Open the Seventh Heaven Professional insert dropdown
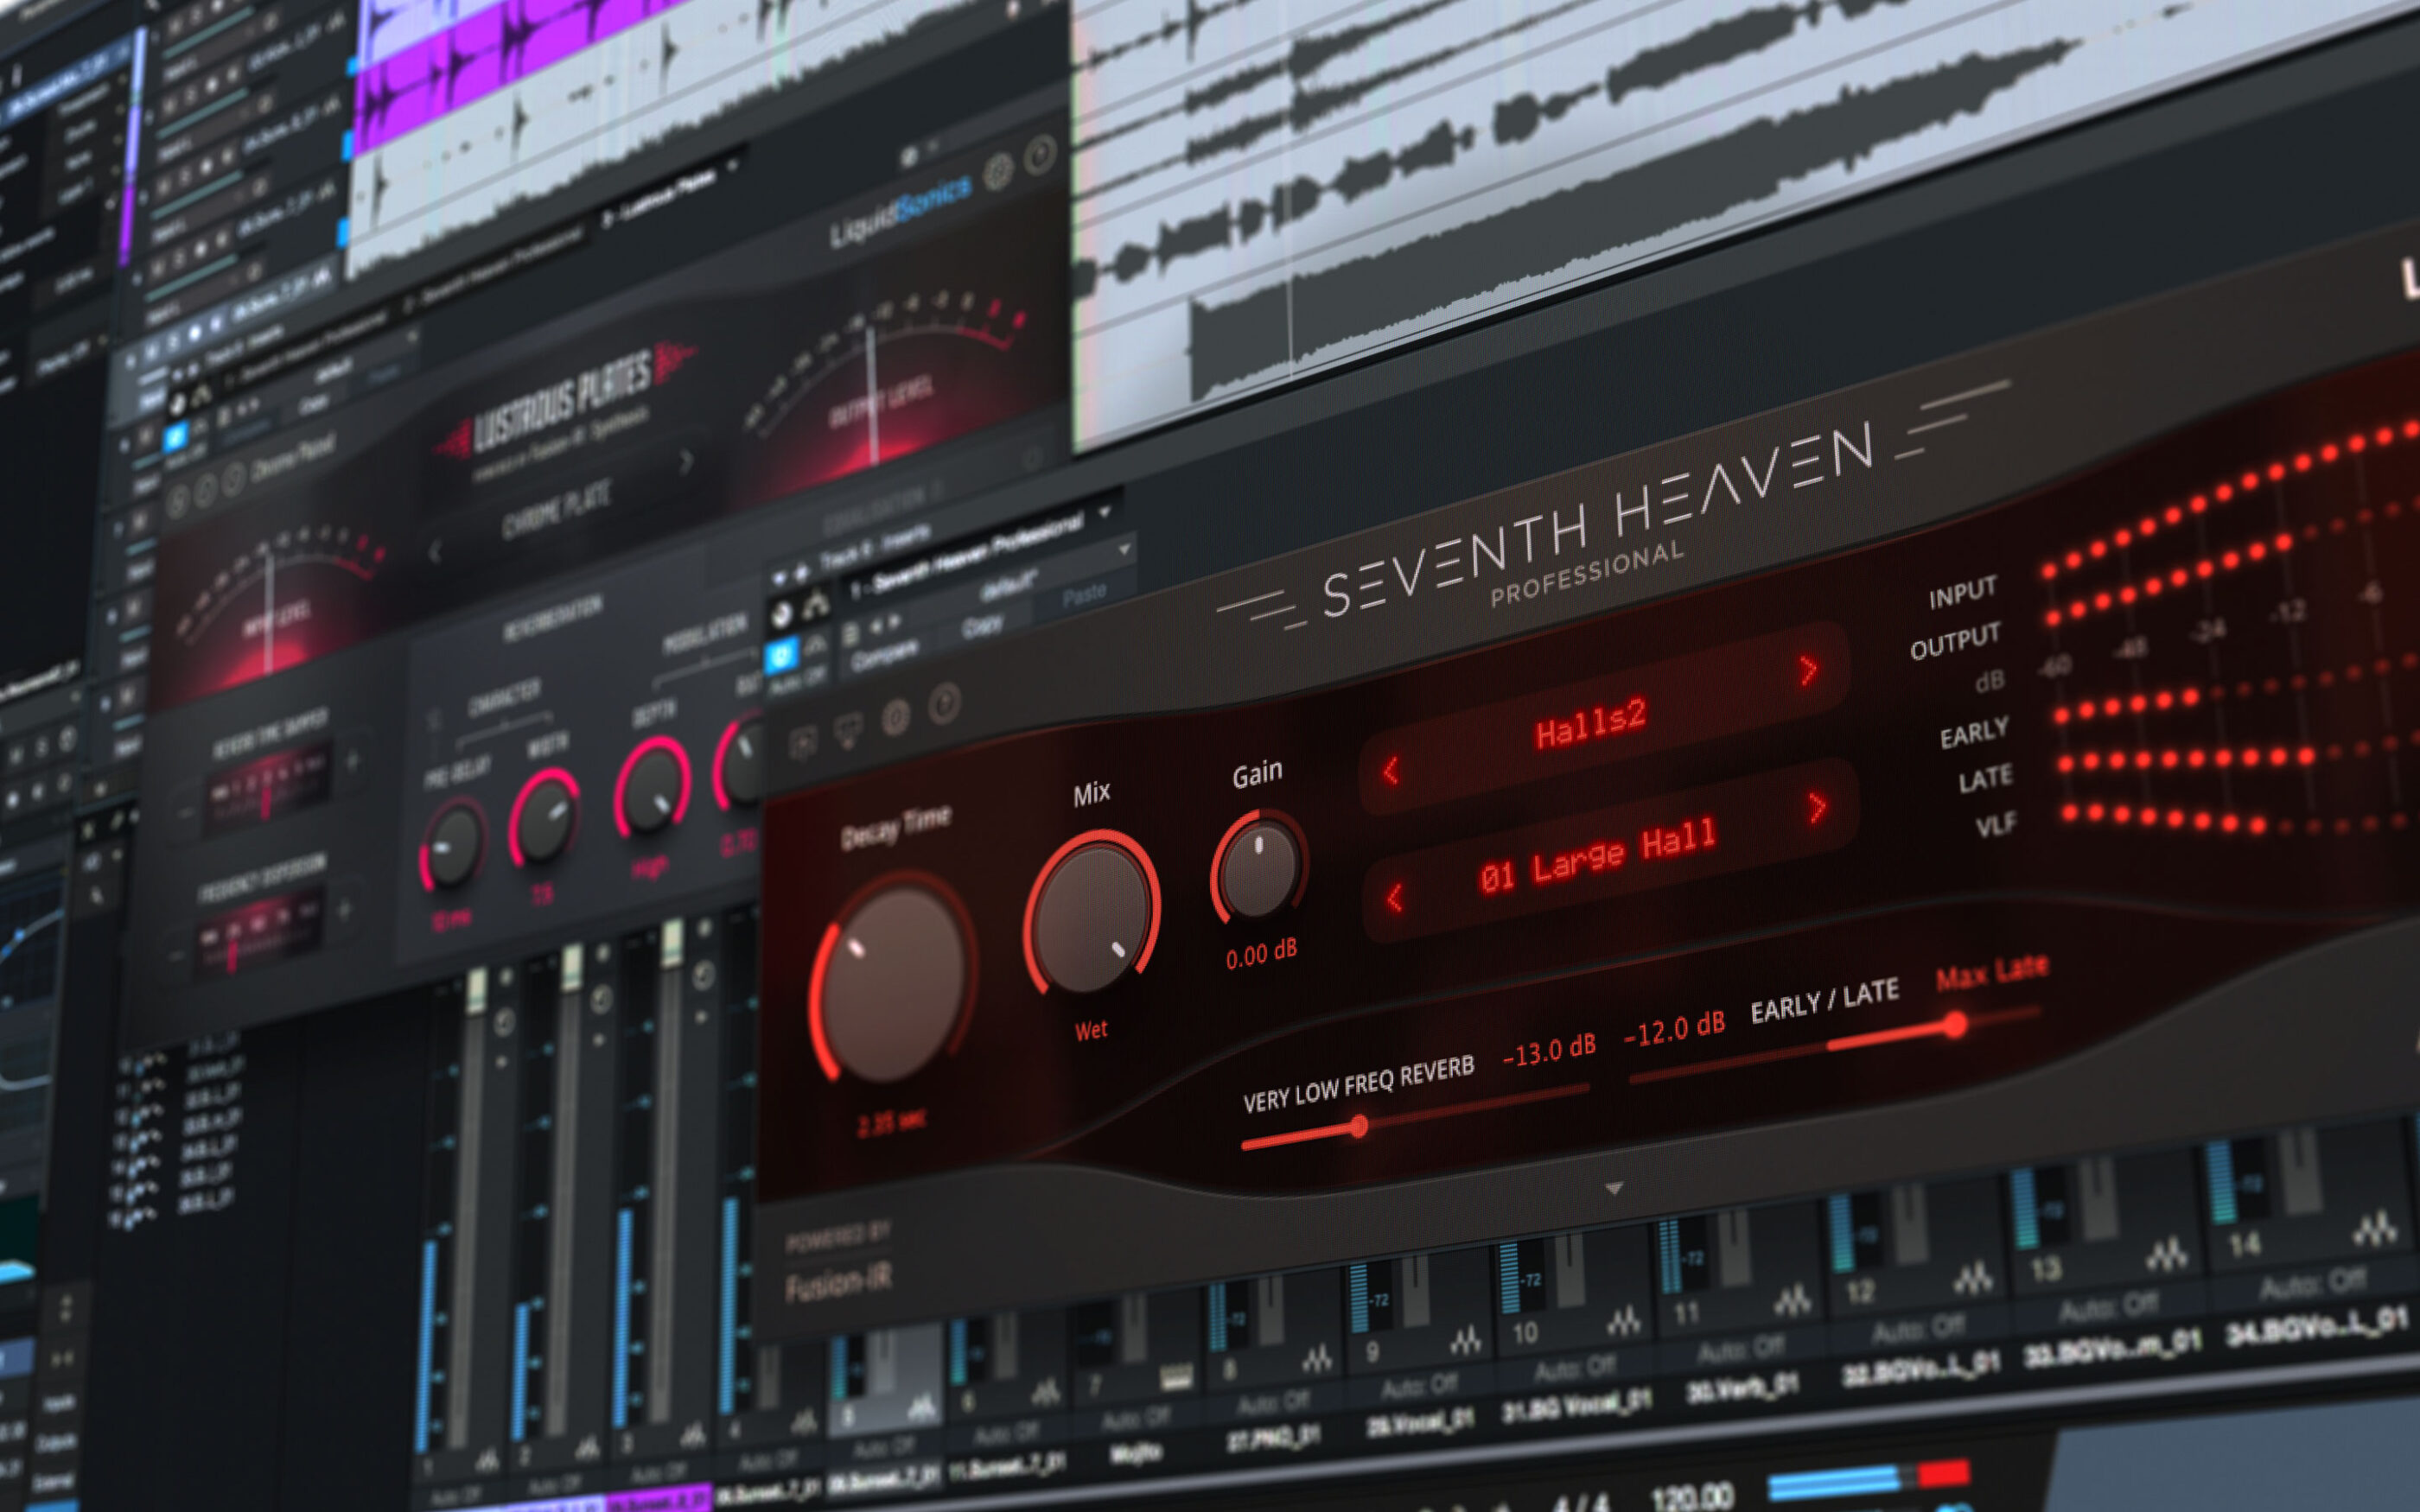The height and width of the screenshot is (1512, 2420). pyautogui.click(x=1105, y=512)
